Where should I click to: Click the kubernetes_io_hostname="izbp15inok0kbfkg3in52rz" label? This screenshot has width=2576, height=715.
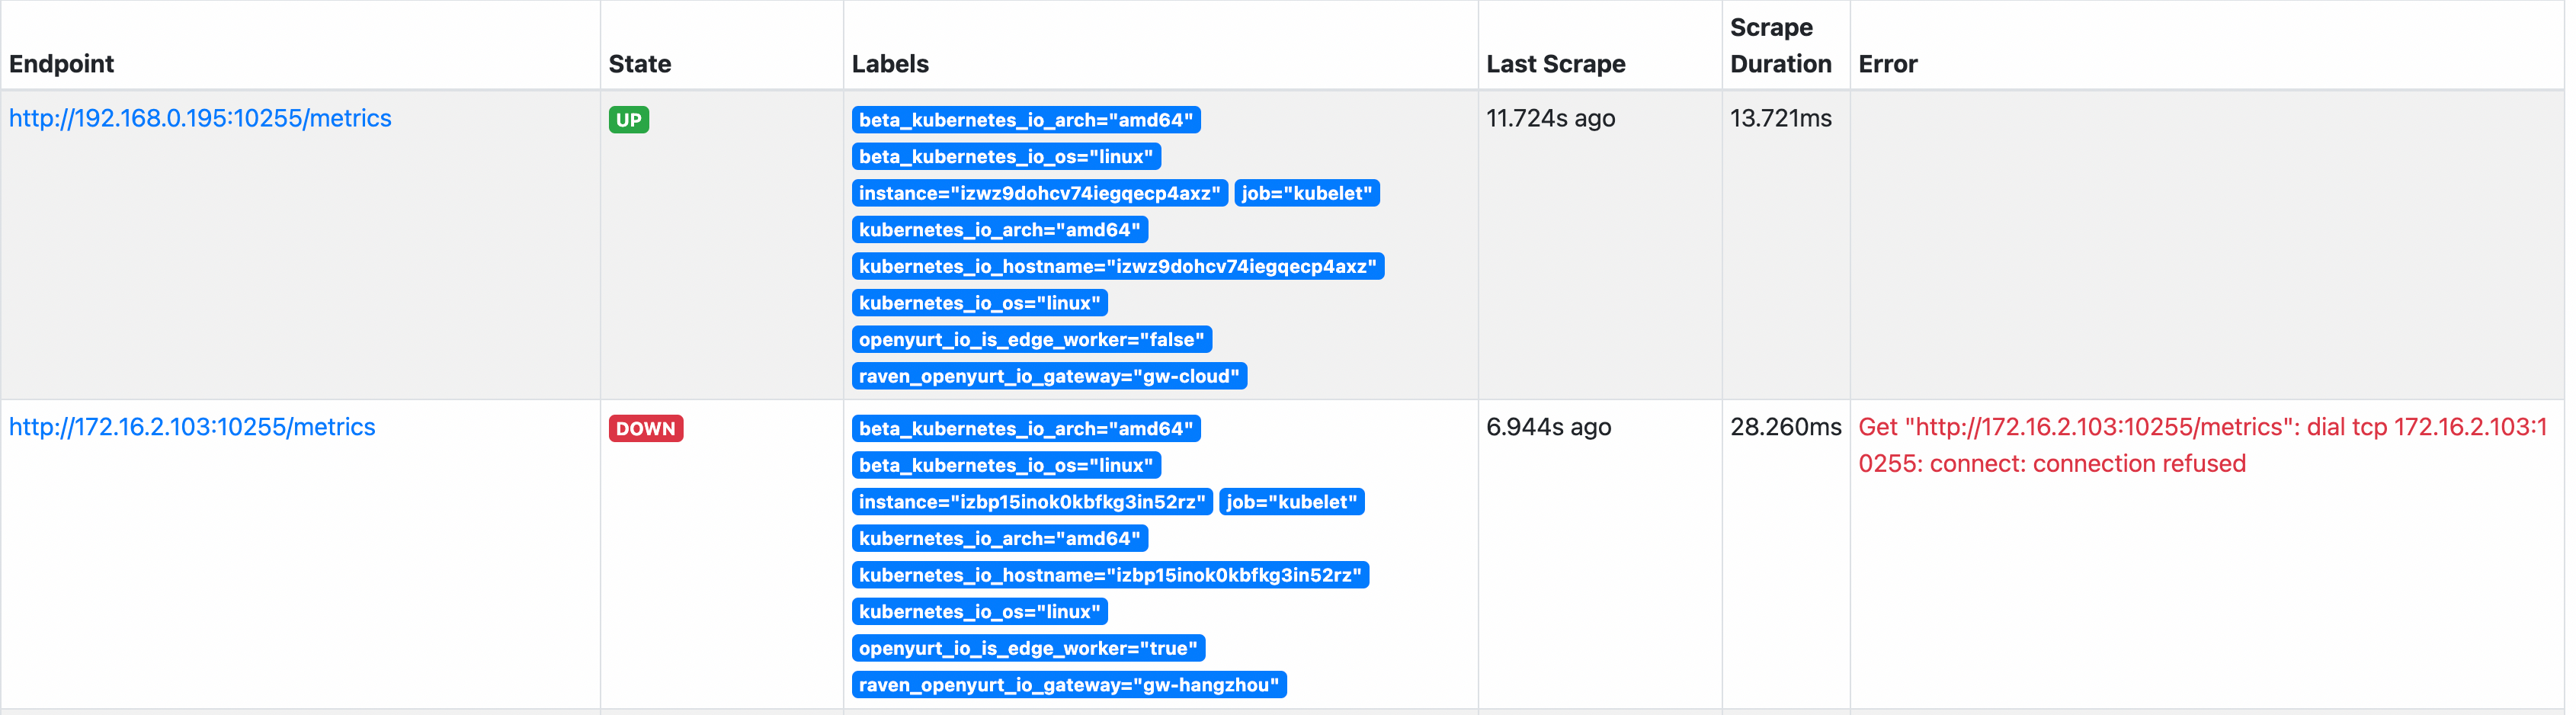[1110, 575]
